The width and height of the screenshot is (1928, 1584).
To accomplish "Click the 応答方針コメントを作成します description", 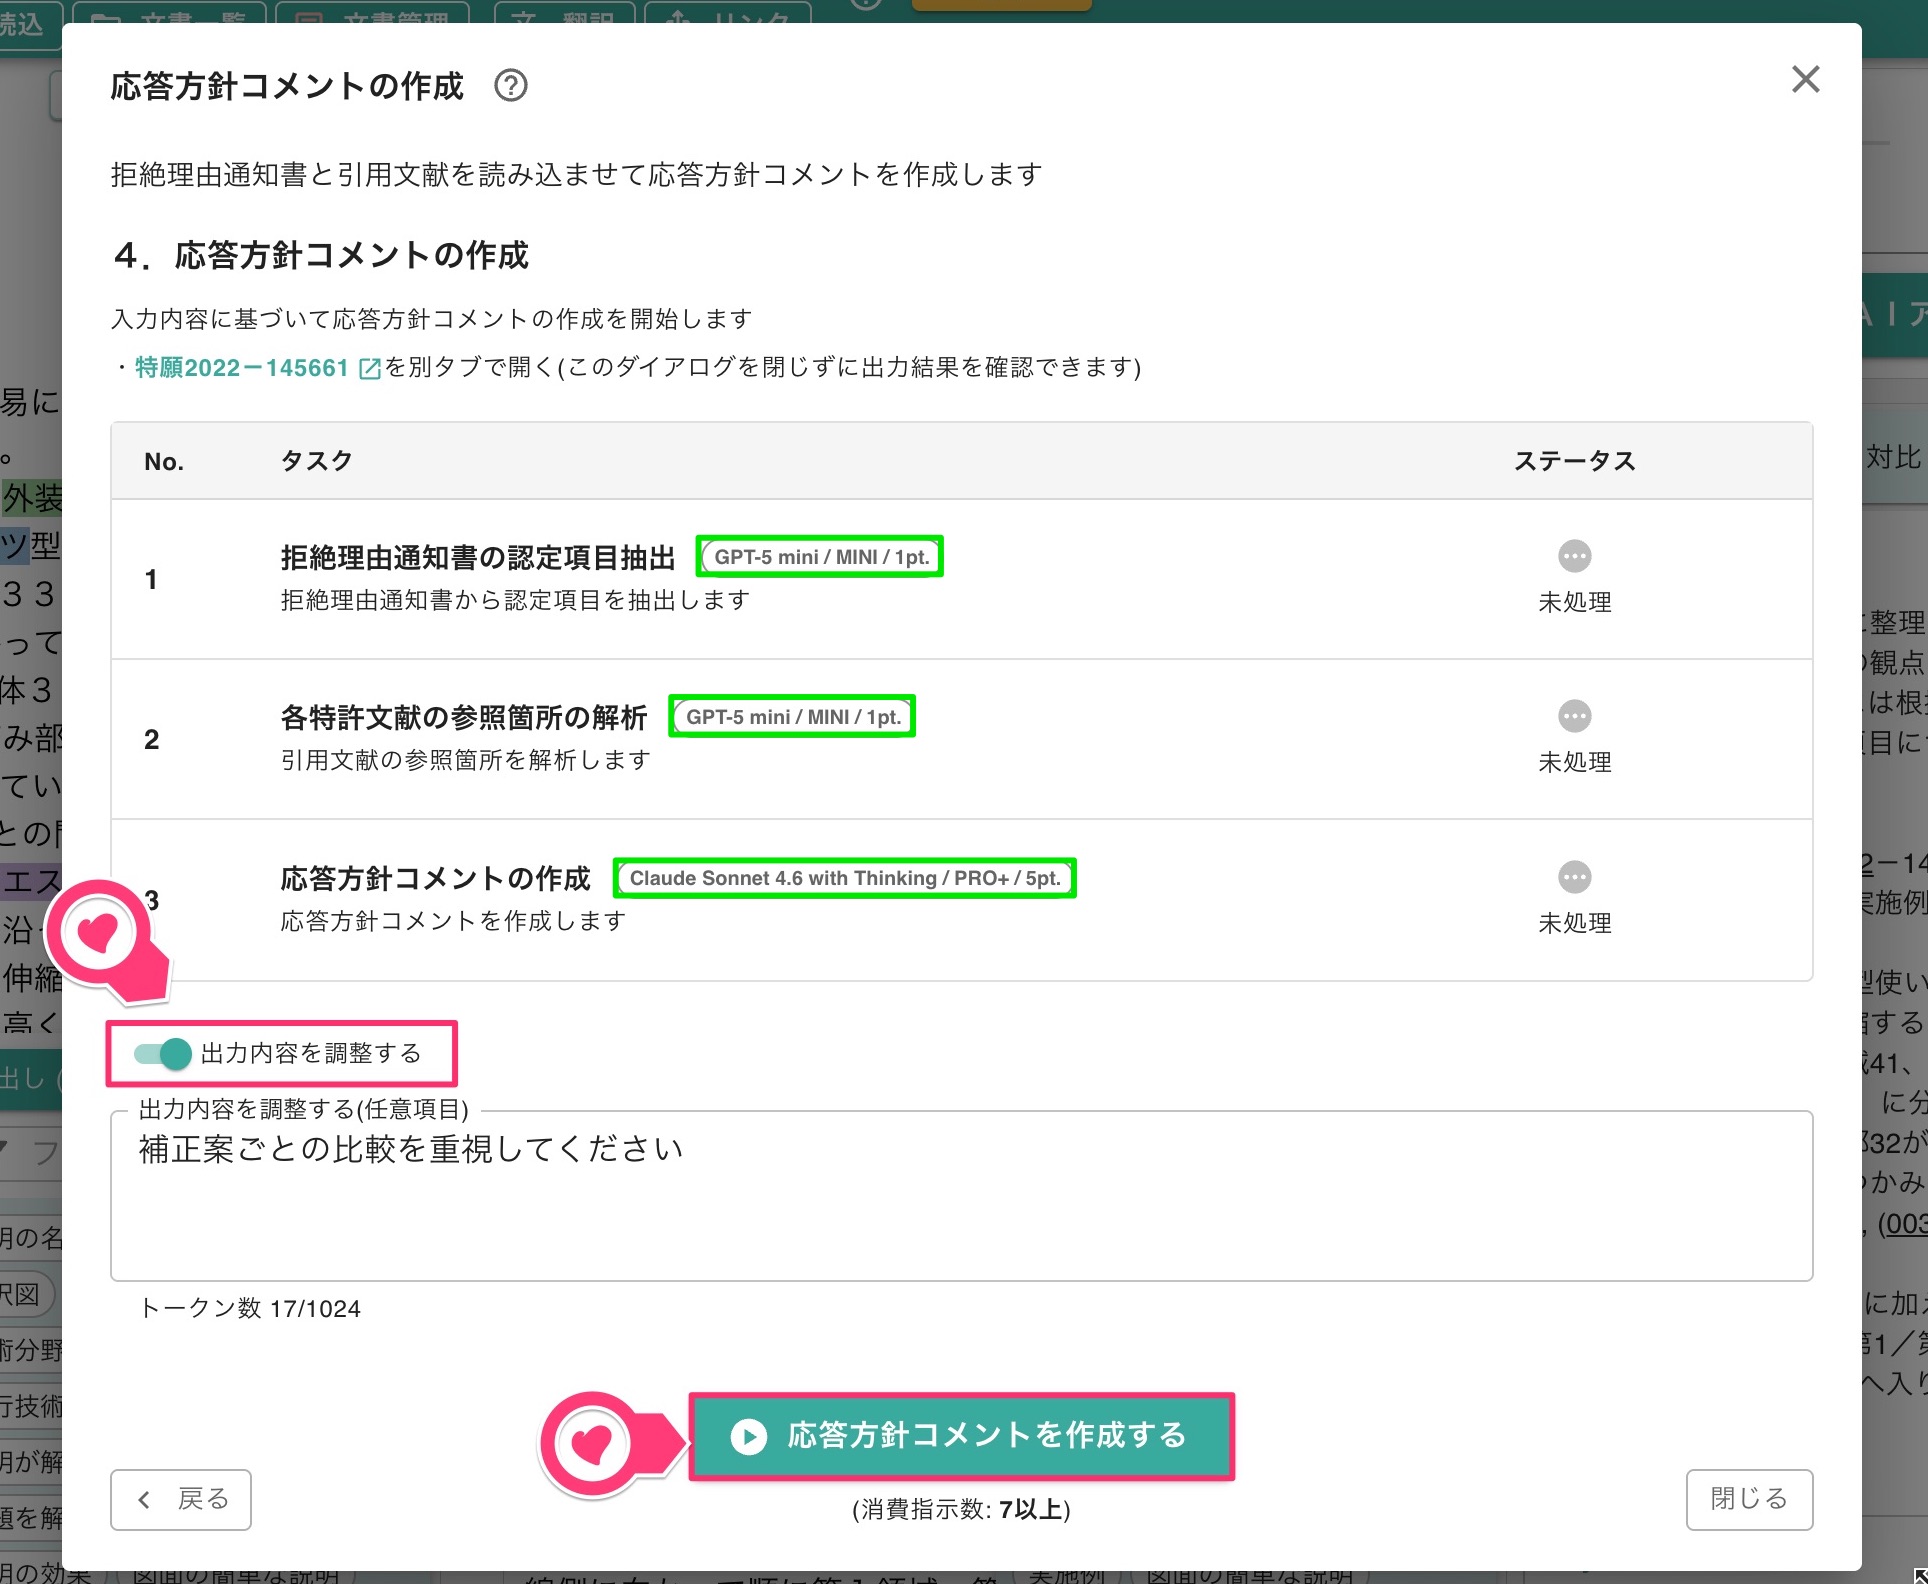I will click(453, 921).
